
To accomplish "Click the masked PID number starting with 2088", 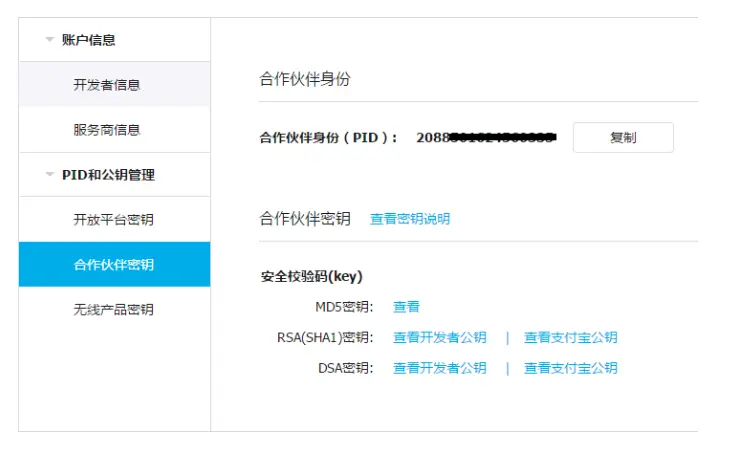I will [x=485, y=137].
